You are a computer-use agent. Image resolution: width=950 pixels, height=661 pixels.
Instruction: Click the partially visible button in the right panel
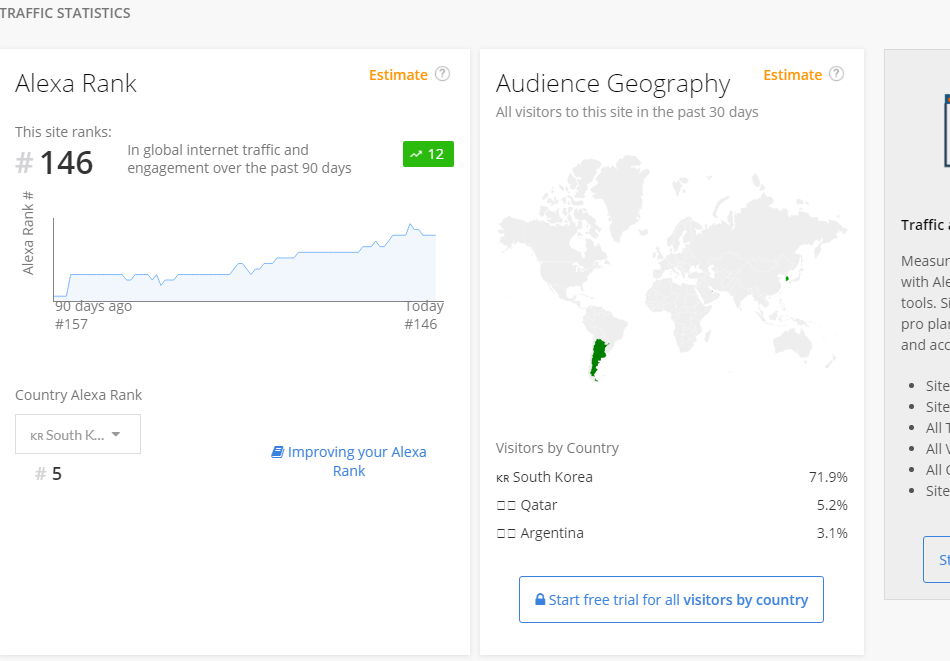(938, 560)
